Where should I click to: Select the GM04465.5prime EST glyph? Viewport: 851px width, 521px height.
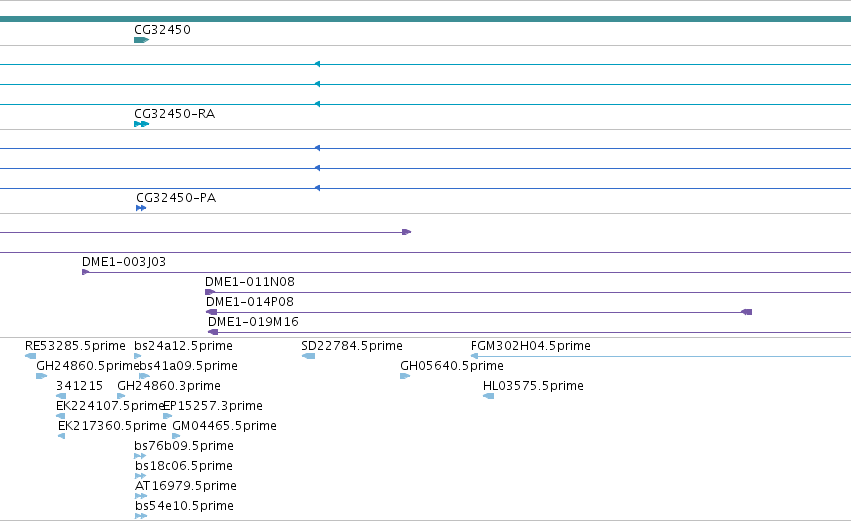(x=176, y=436)
